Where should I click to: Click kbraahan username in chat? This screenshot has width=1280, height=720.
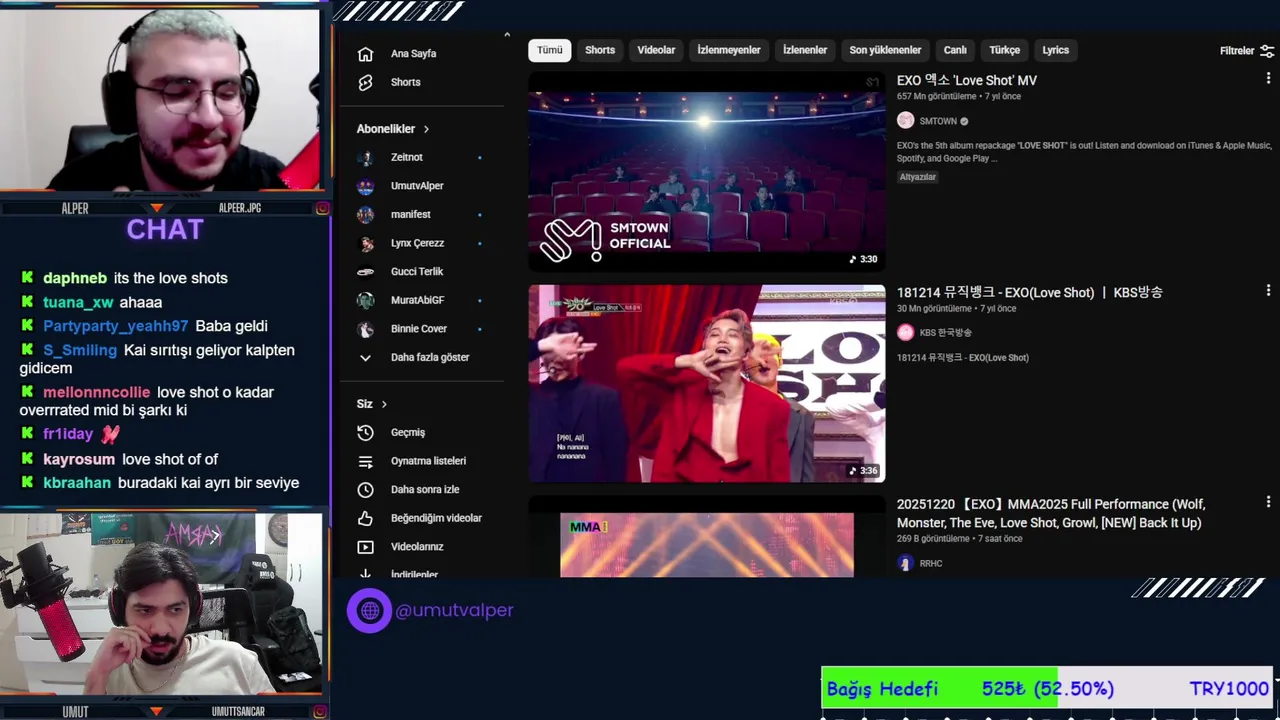77,483
